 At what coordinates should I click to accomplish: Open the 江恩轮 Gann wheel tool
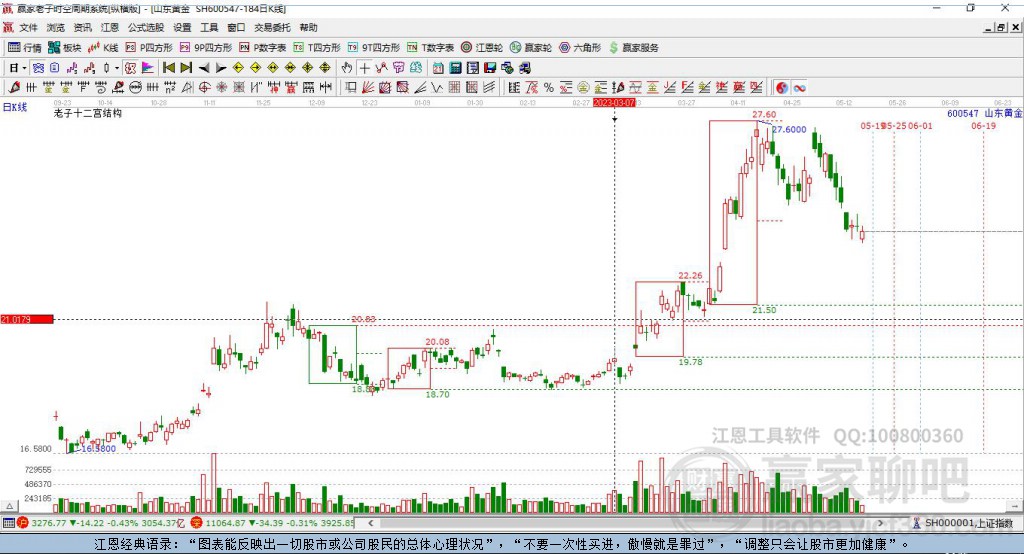click(482, 48)
